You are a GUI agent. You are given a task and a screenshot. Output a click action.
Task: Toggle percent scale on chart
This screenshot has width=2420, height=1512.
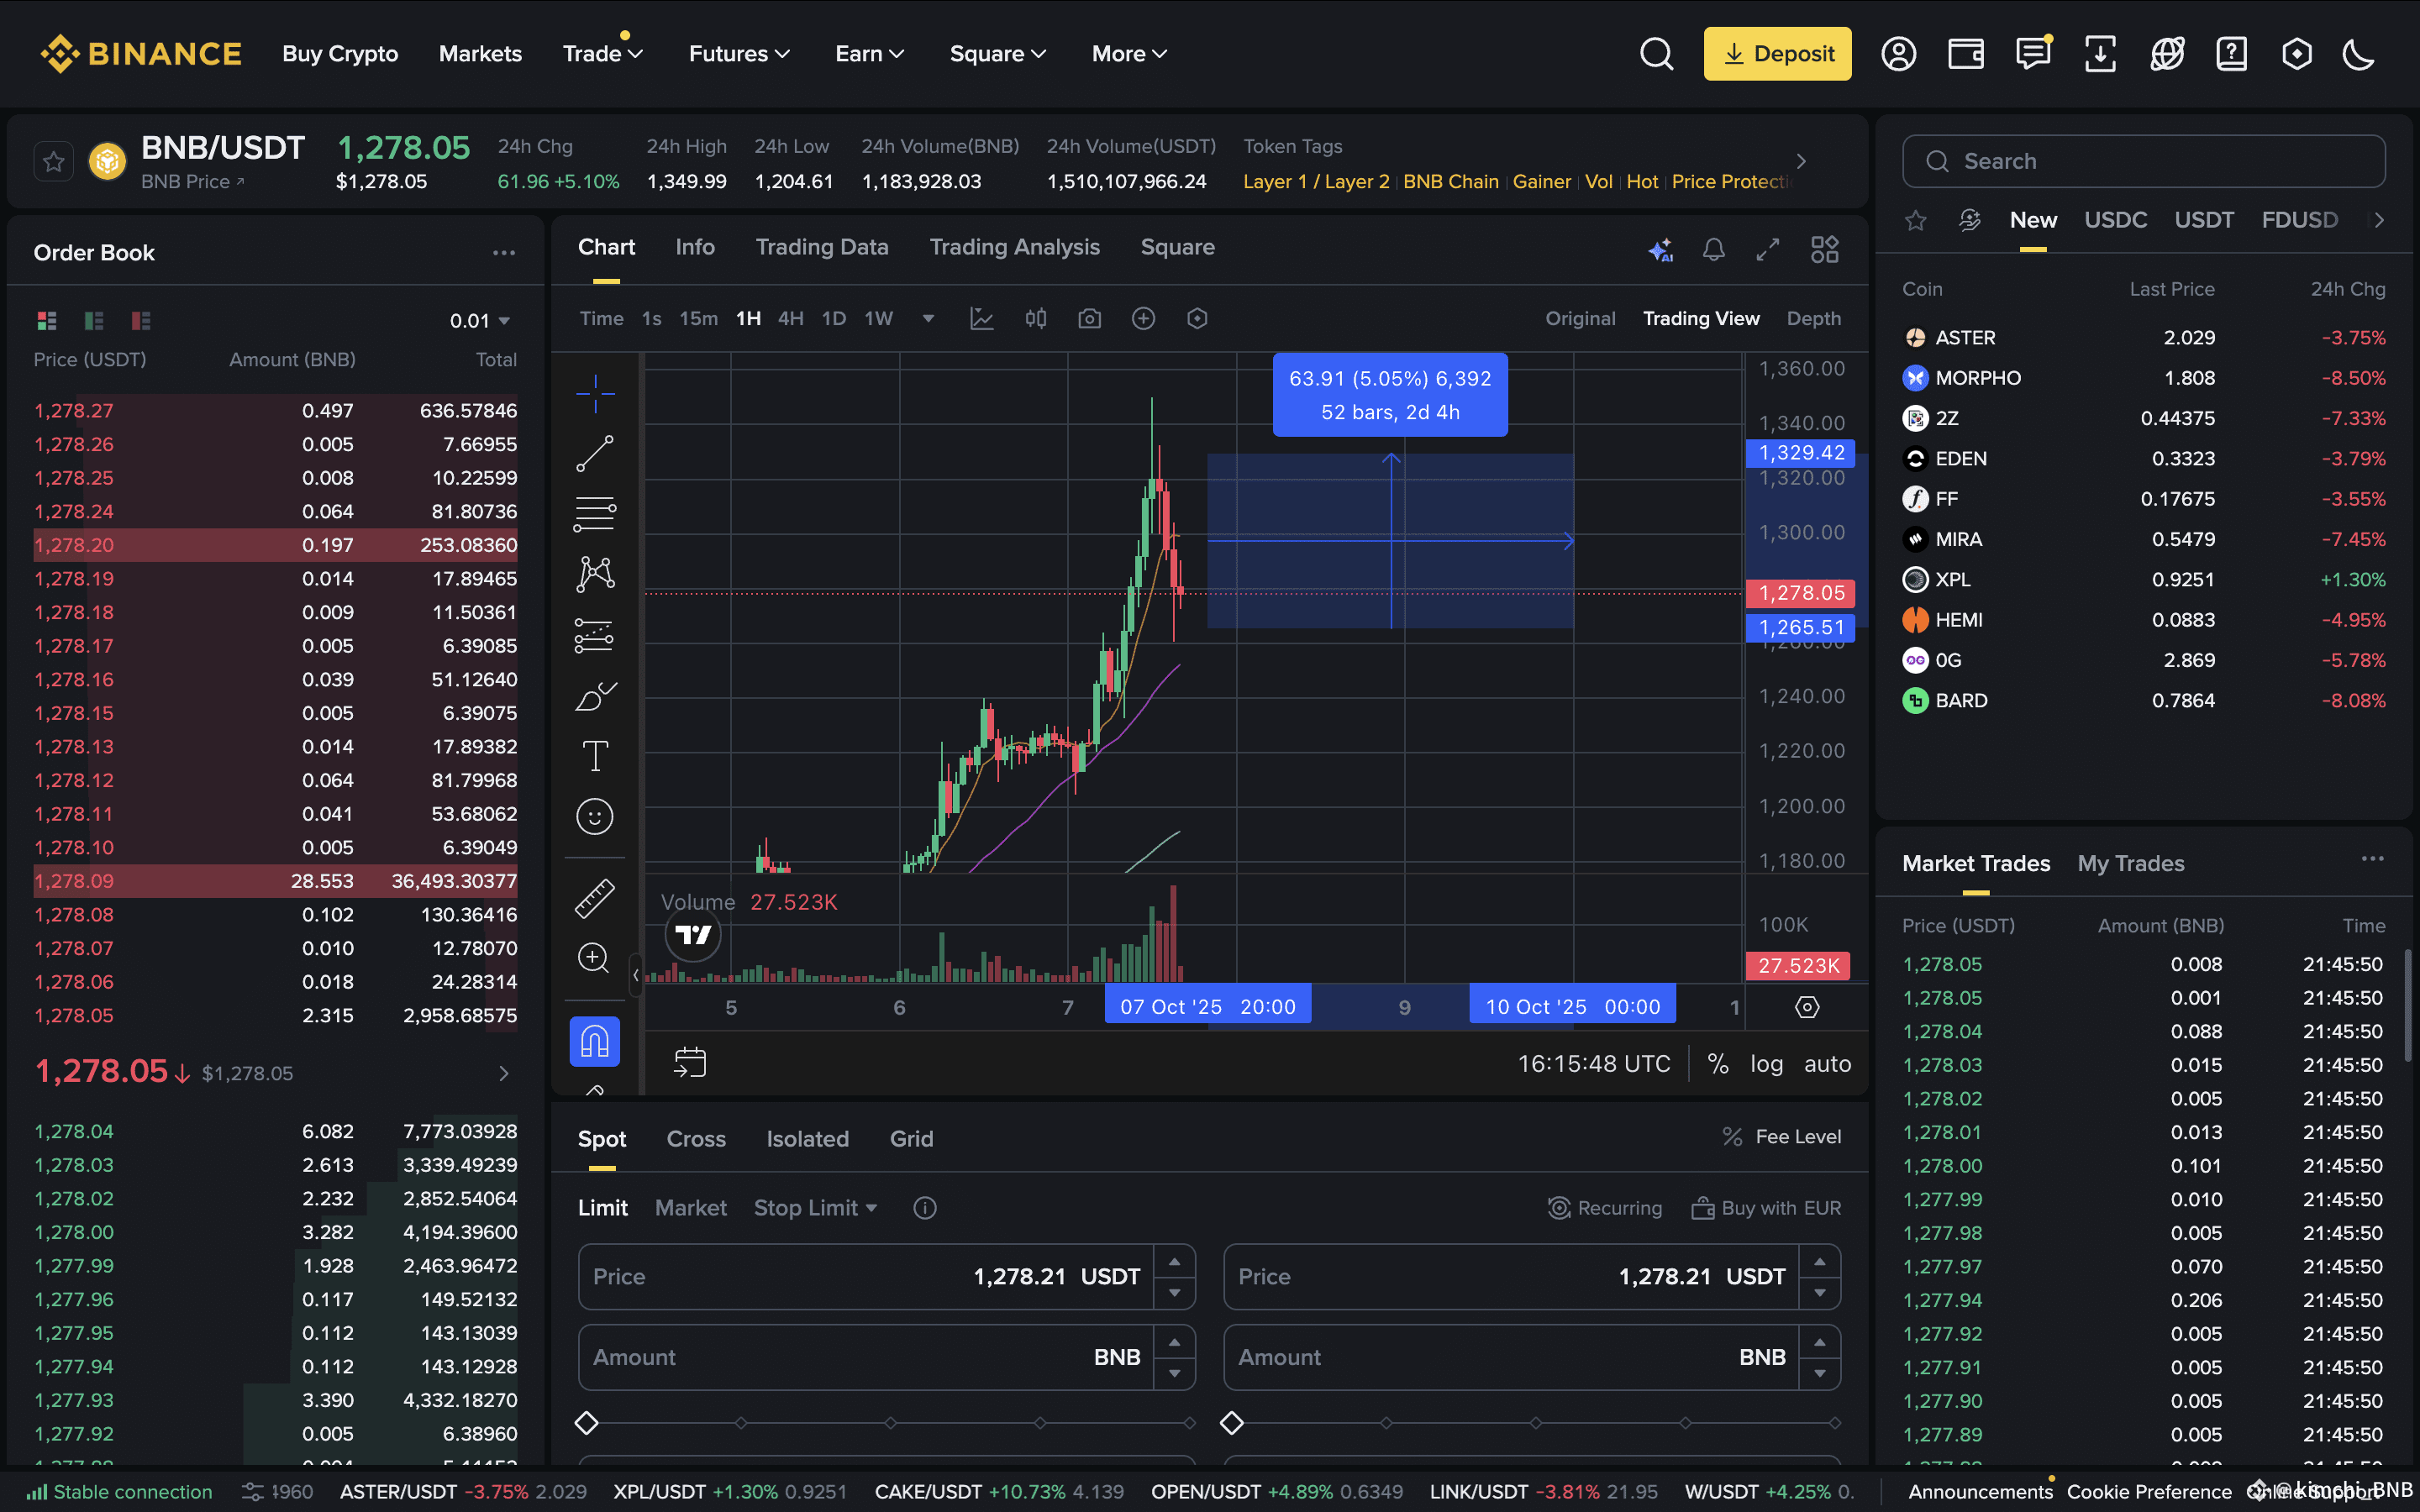click(x=1718, y=1064)
